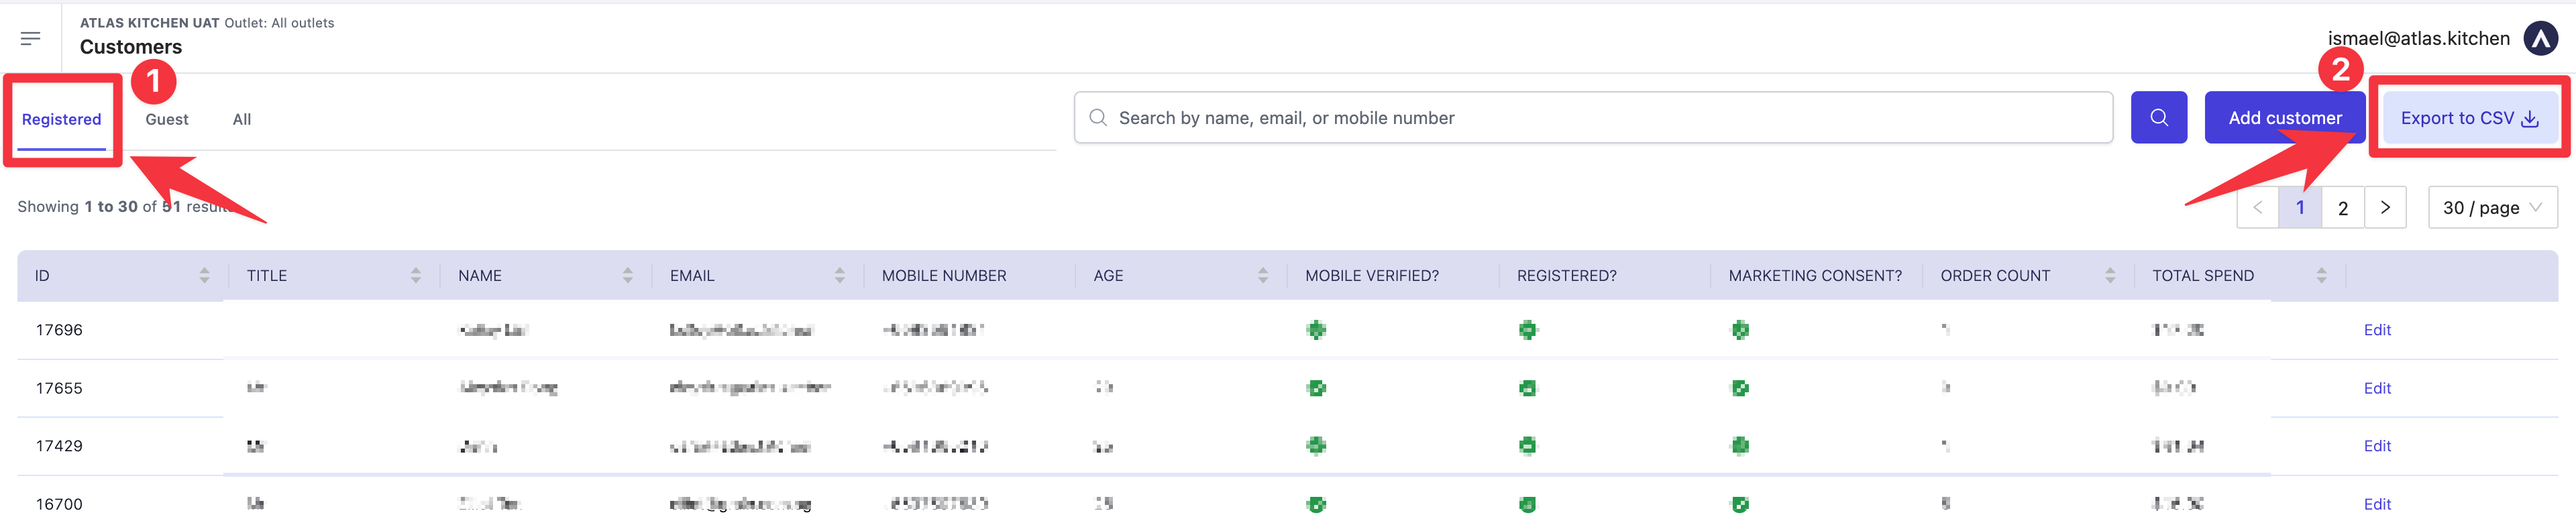2576x519 pixels.
Task: Open the hamburger sidebar menu
Action: pyautogui.click(x=30, y=38)
